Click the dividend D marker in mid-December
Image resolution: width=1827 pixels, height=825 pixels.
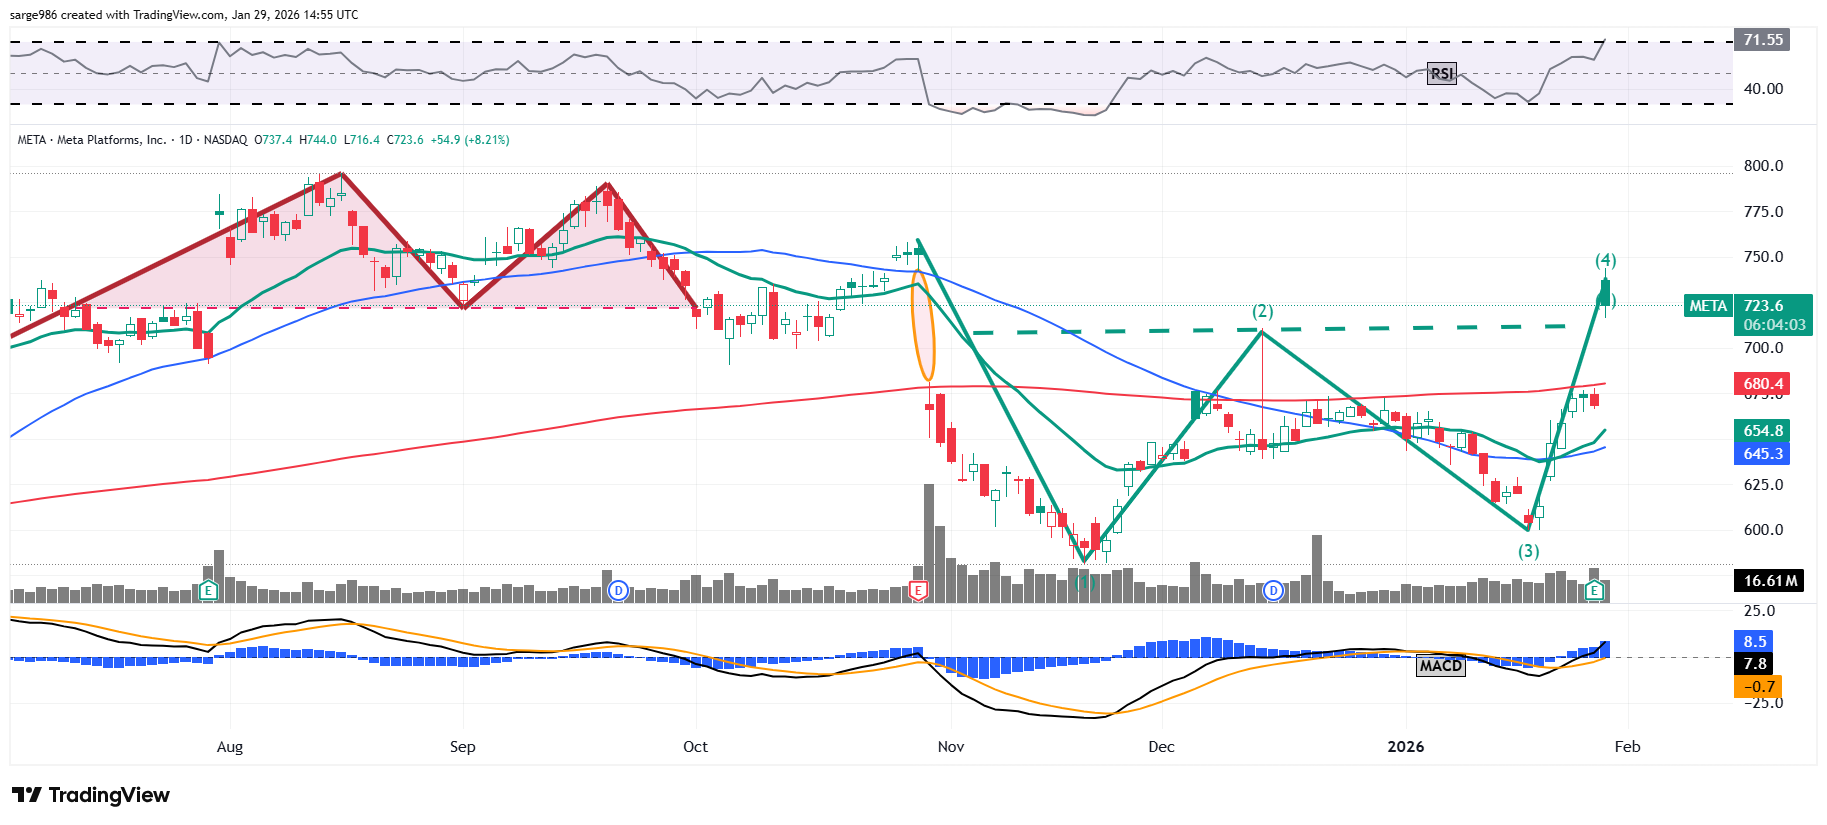tap(1273, 591)
